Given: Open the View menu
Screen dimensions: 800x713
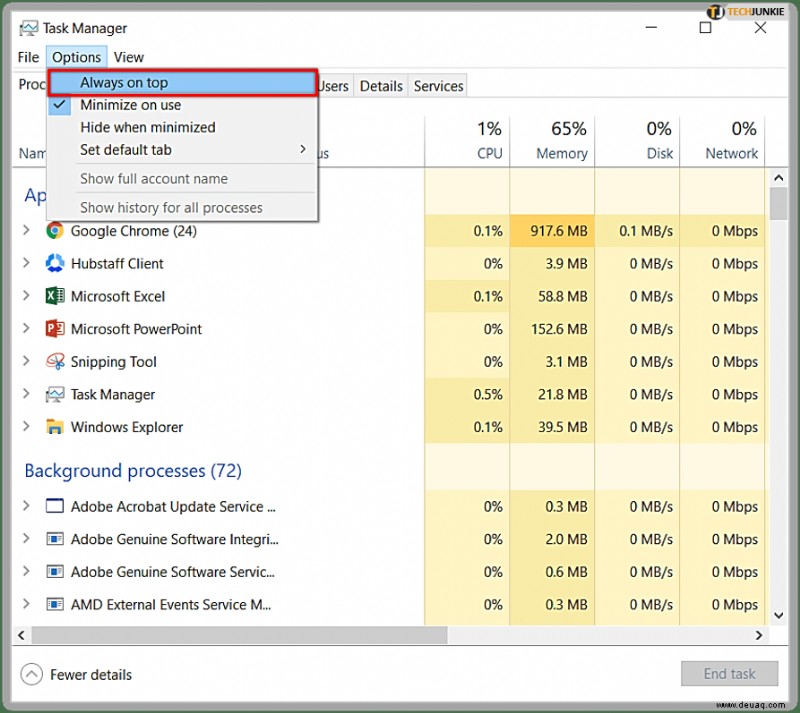Looking at the screenshot, I should click(129, 57).
